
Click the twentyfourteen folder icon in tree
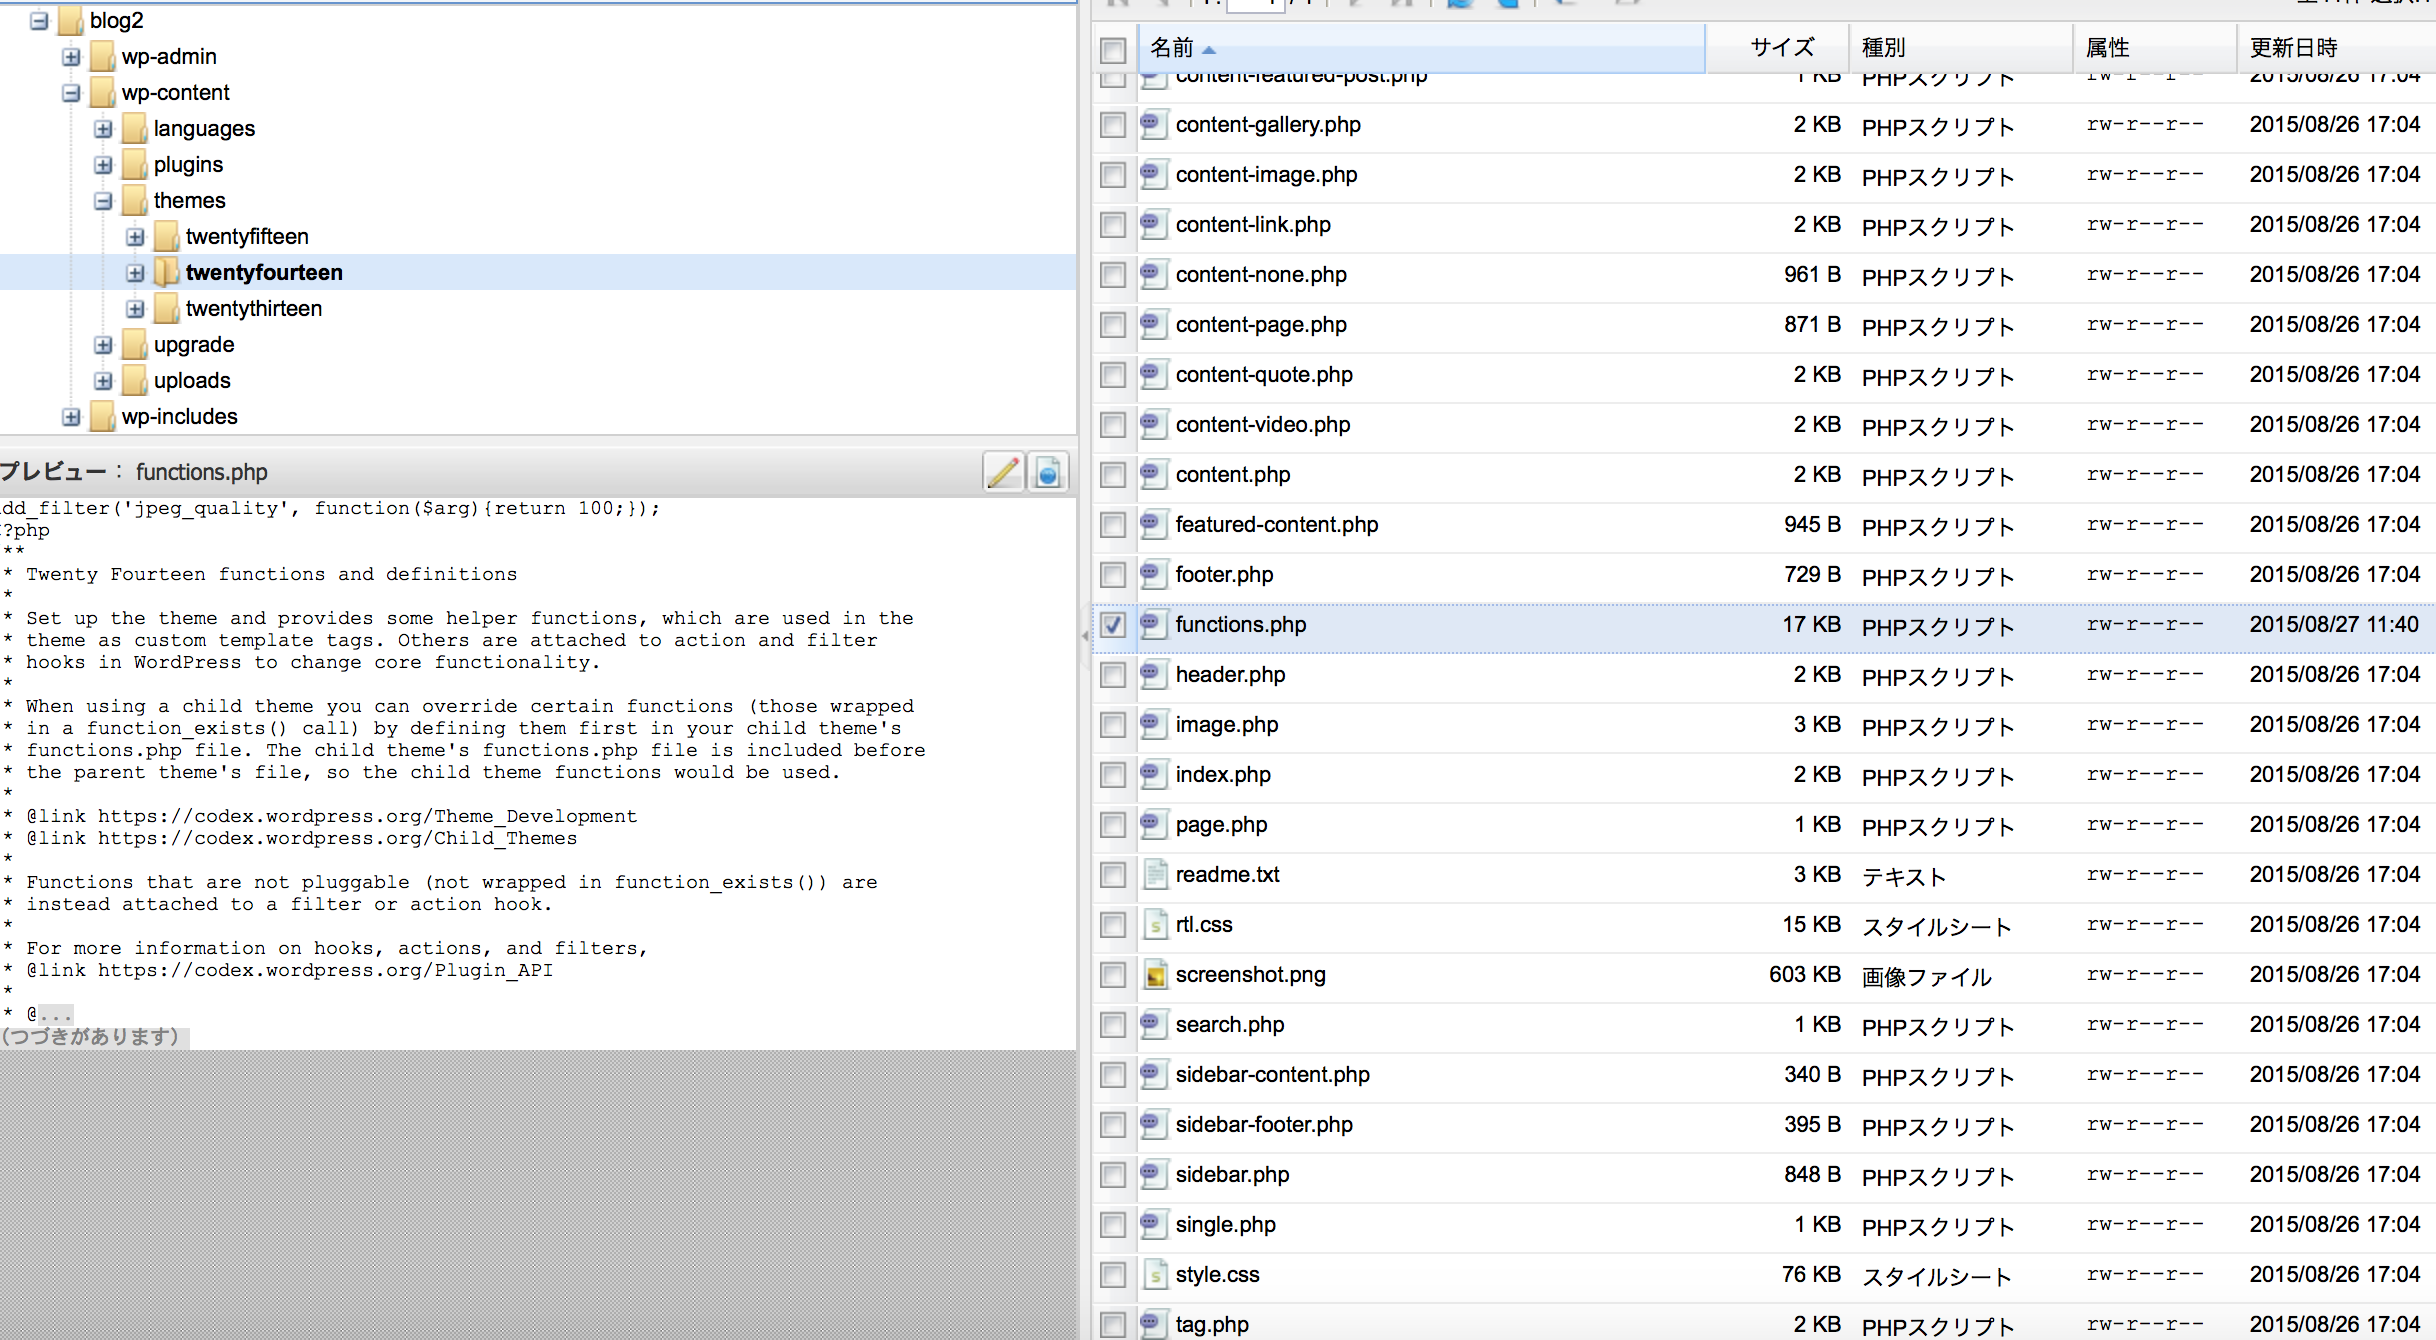[x=166, y=272]
